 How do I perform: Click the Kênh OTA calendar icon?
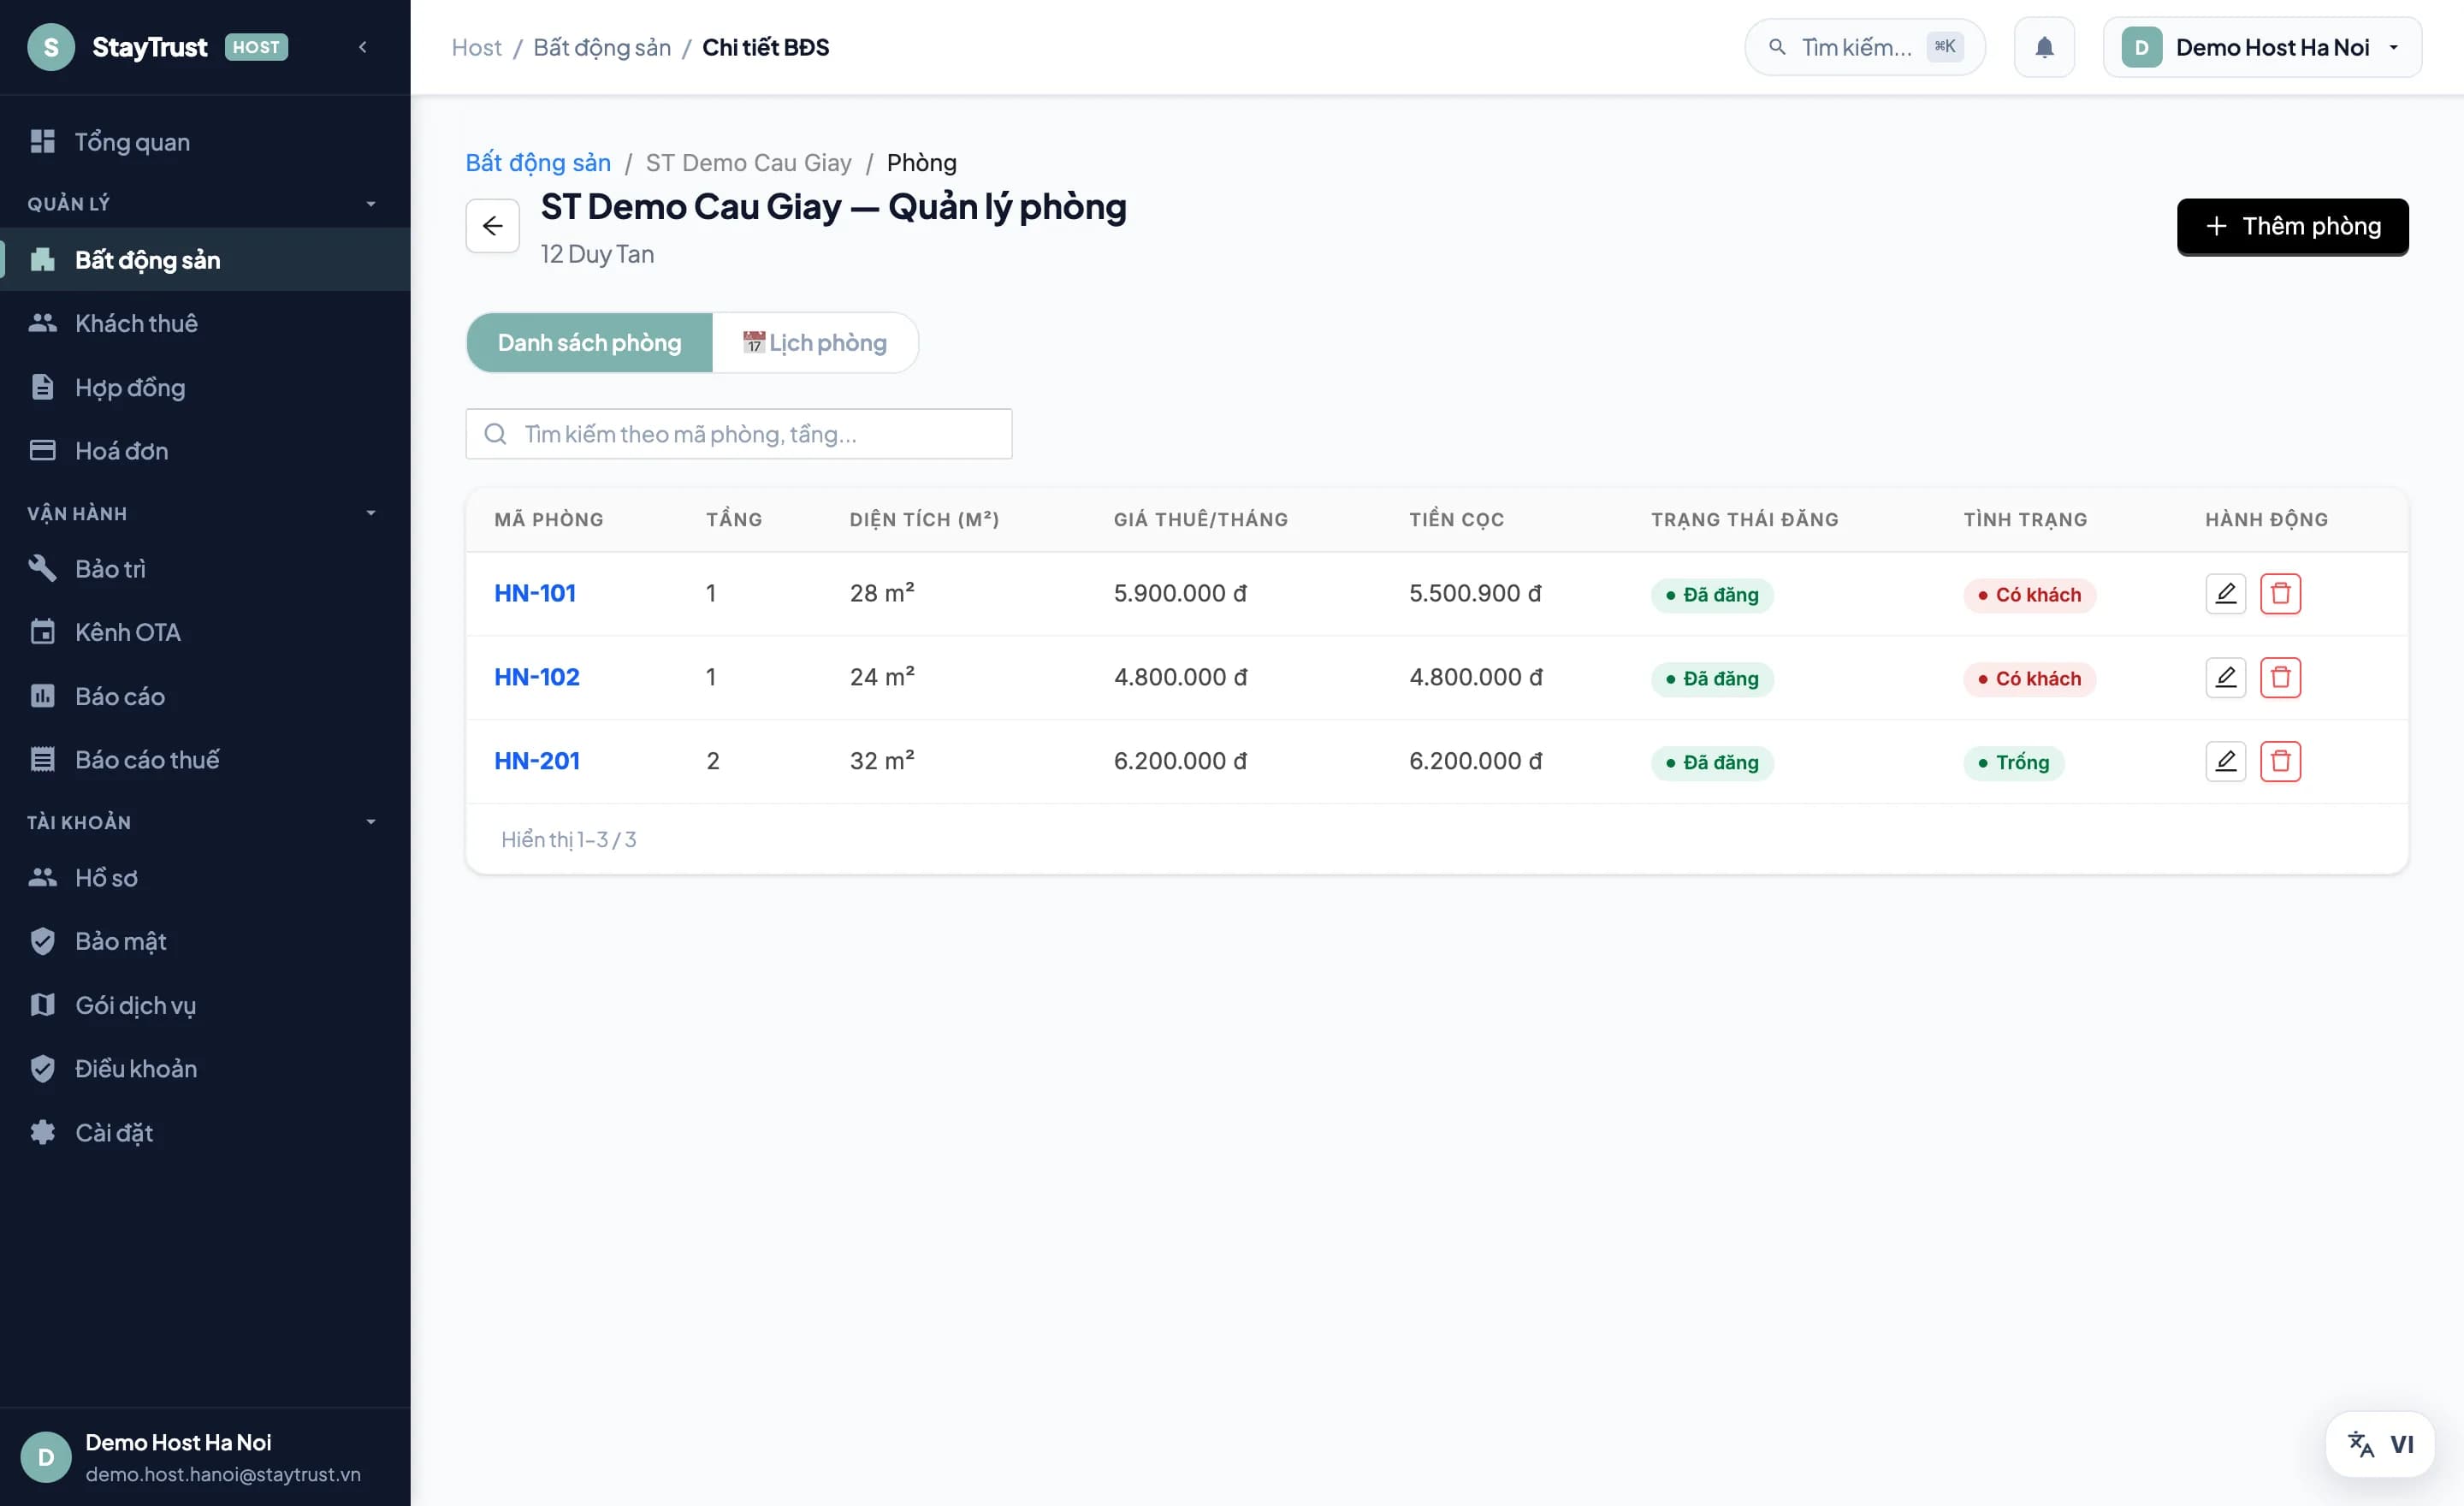pyautogui.click(x=42, y=632)
